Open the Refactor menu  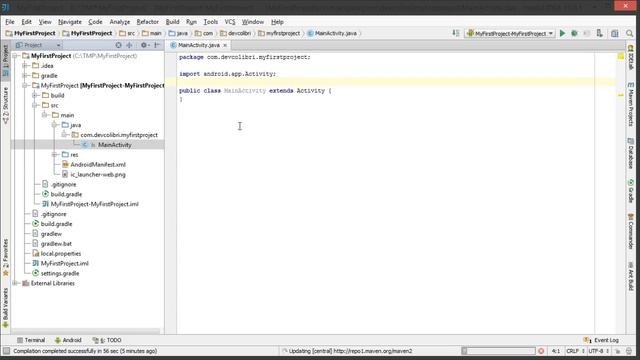(x=147, y=22)
